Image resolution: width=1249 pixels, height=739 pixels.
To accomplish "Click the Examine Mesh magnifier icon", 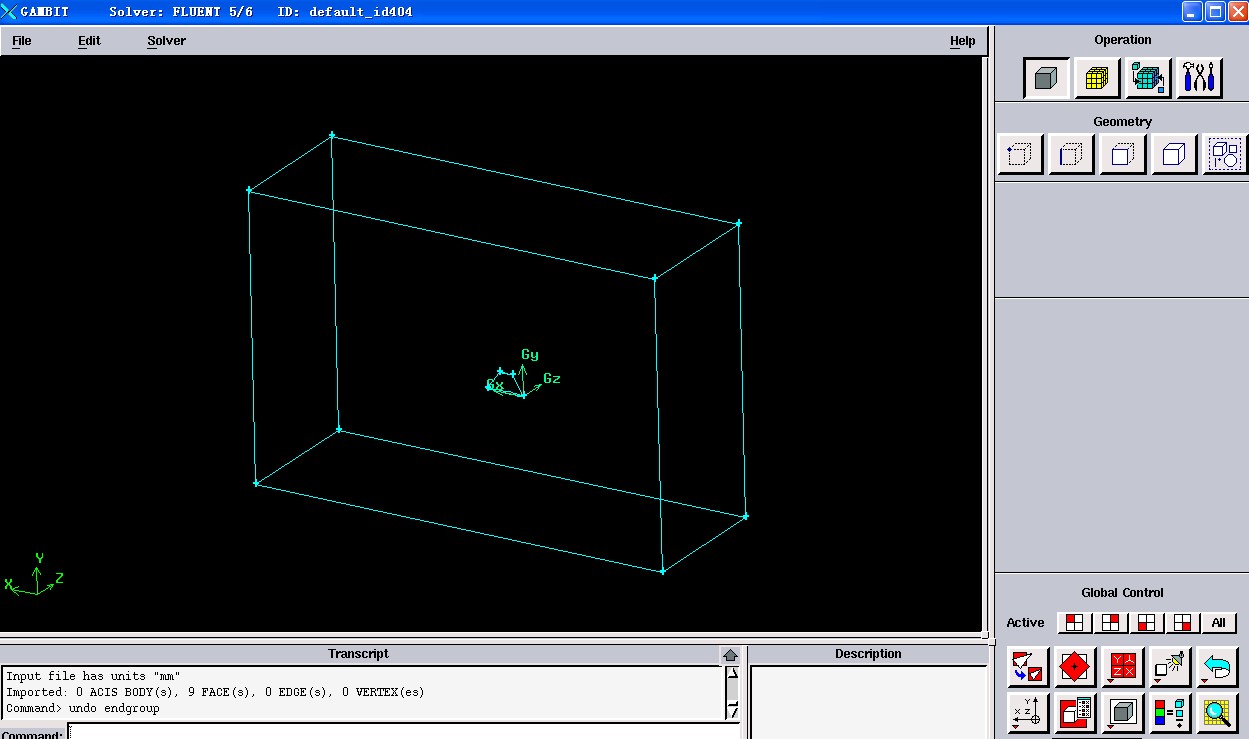I will pyautogui.click(x=1217, y=713).
